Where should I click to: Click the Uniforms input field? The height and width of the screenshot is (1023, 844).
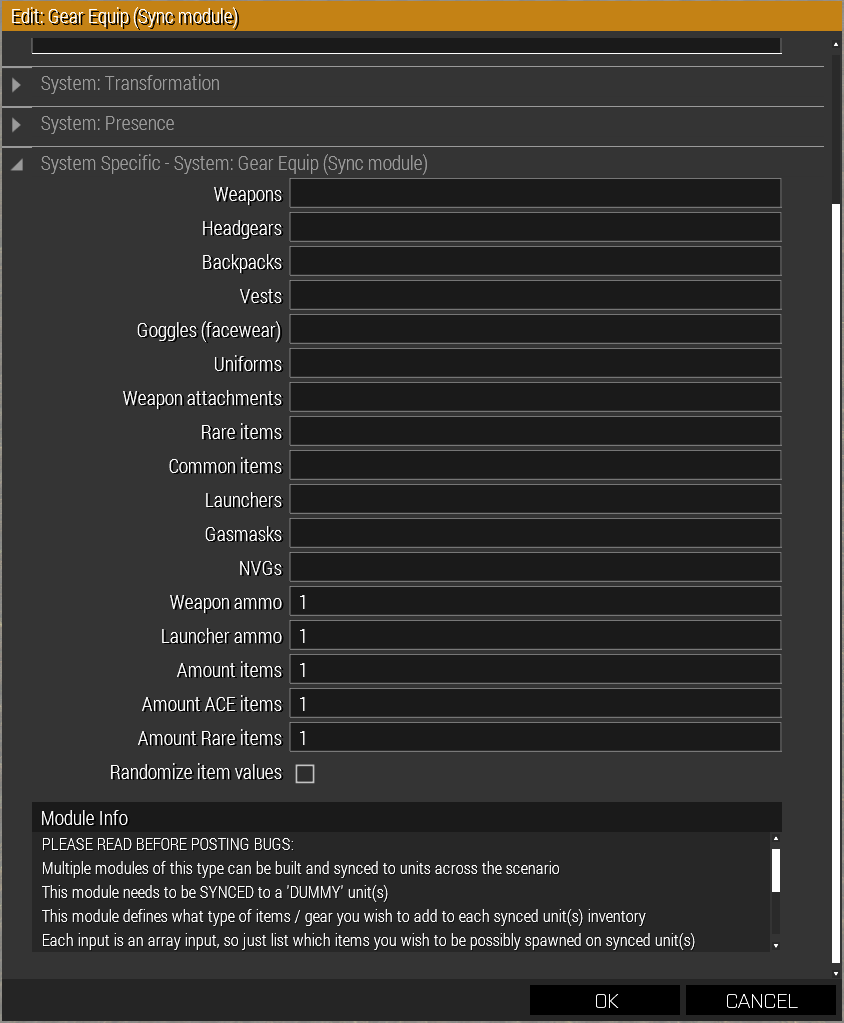535,364
